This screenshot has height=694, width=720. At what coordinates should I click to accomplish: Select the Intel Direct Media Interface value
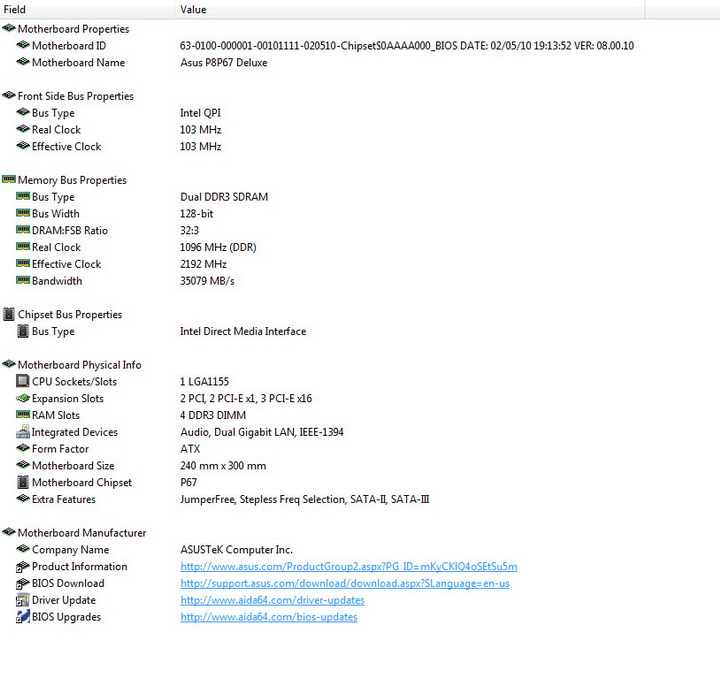point(243,331)
